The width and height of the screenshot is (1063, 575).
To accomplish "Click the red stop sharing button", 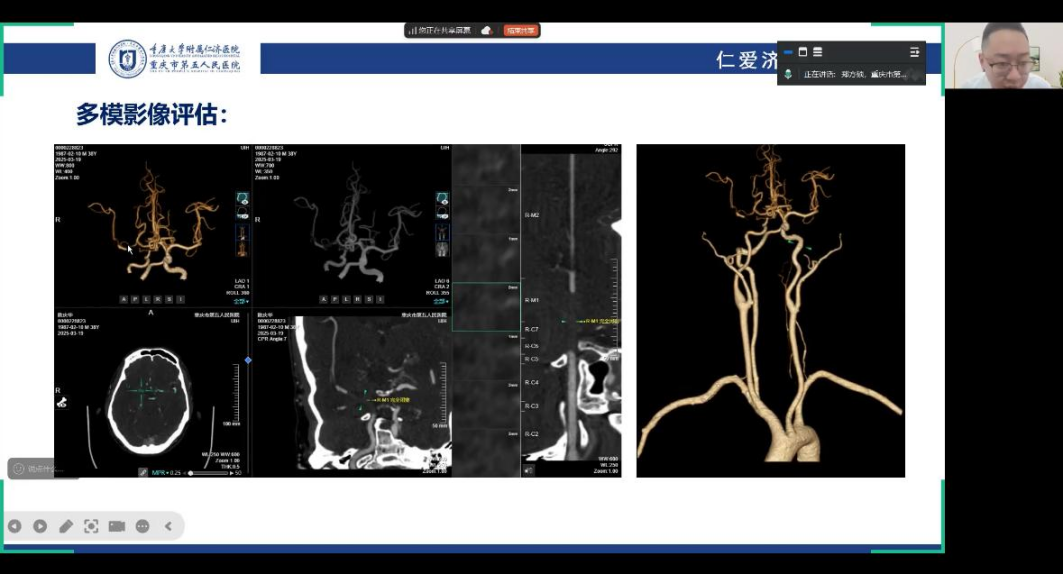I will (x=521, y=31).
